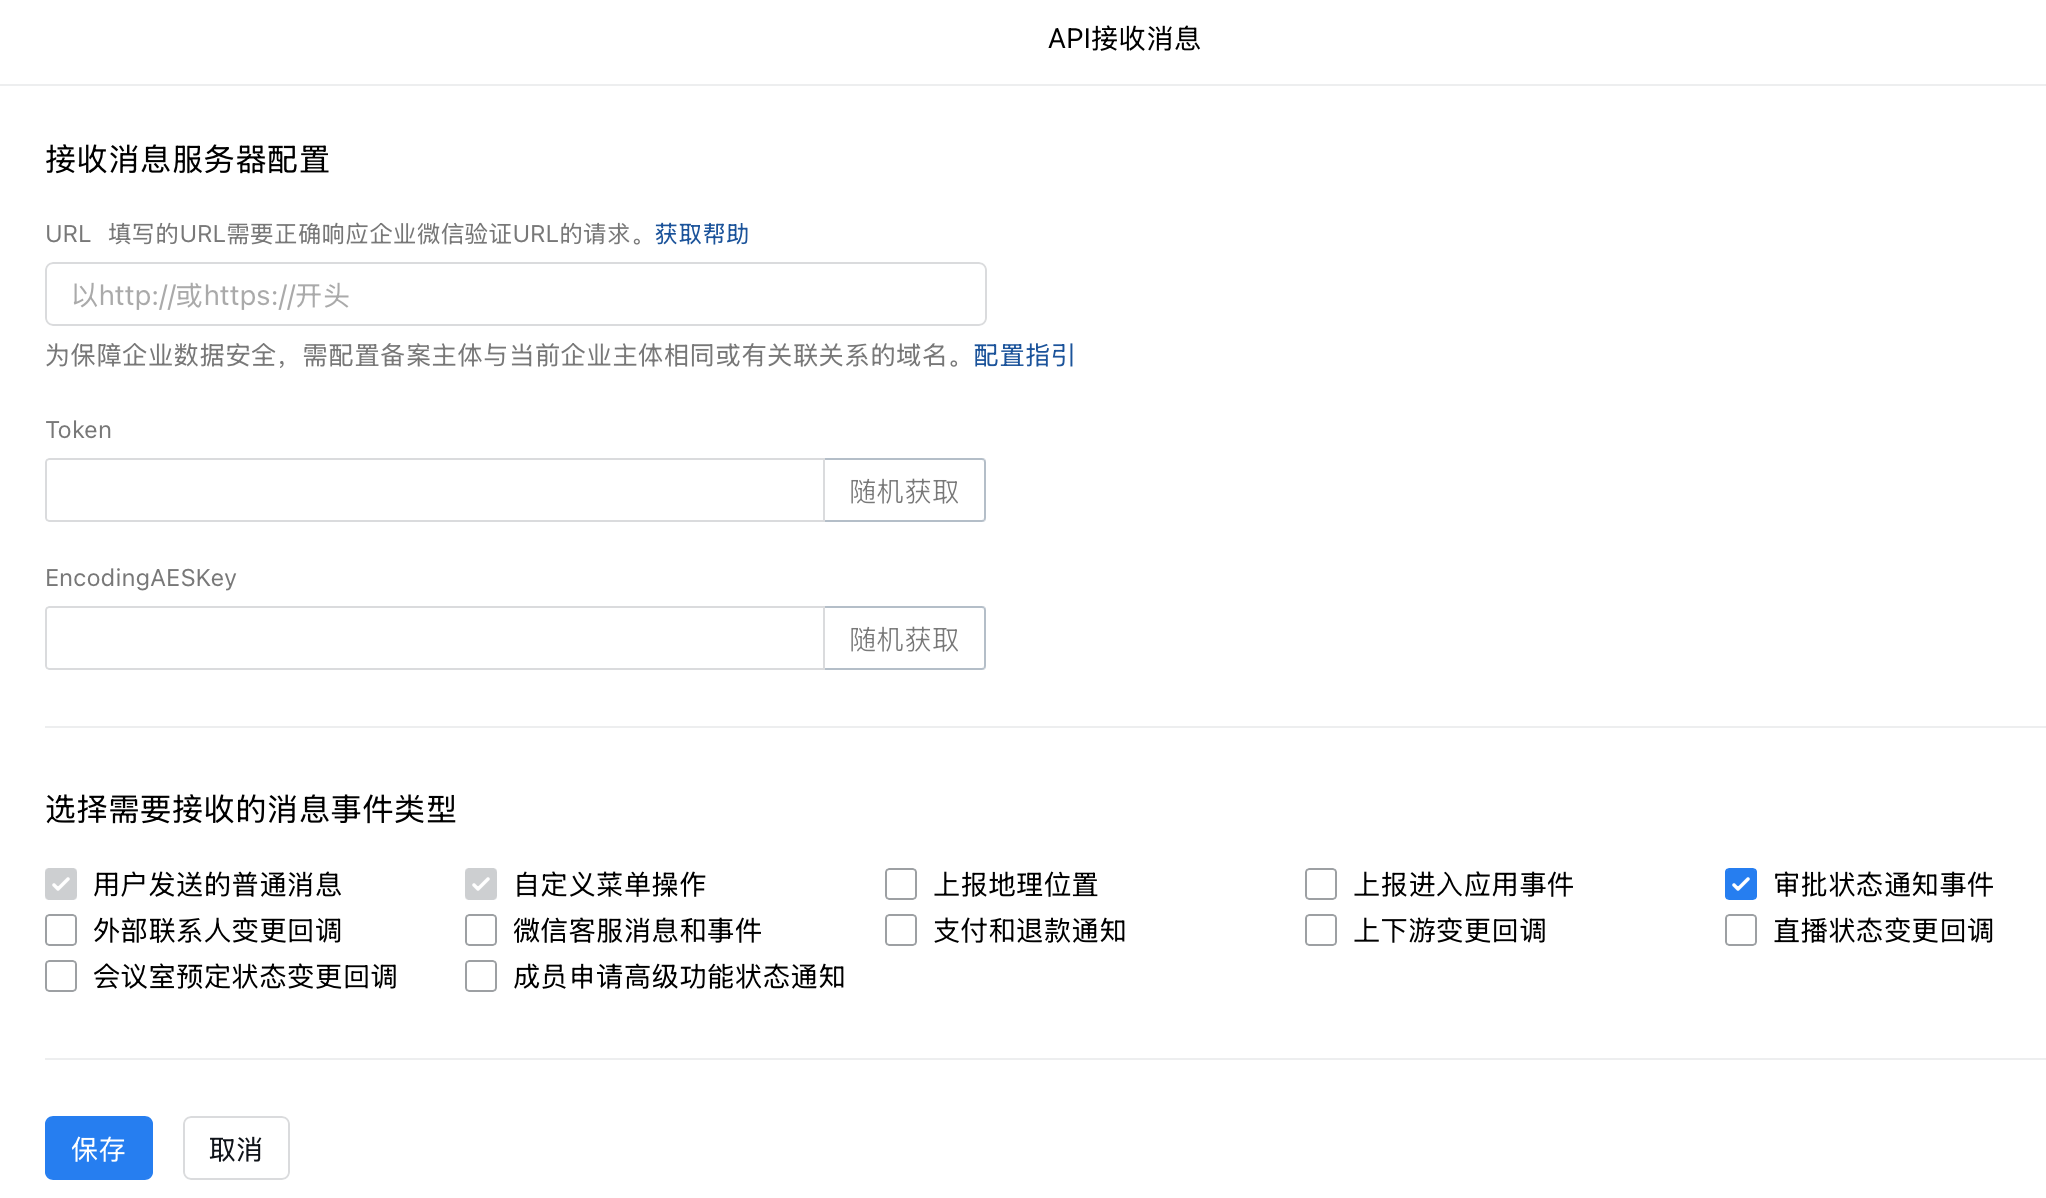Viewport: 2046px width, 1198px height.
Task: Check 直播状态变更回调 checkbox
Action: (1741, 930)
